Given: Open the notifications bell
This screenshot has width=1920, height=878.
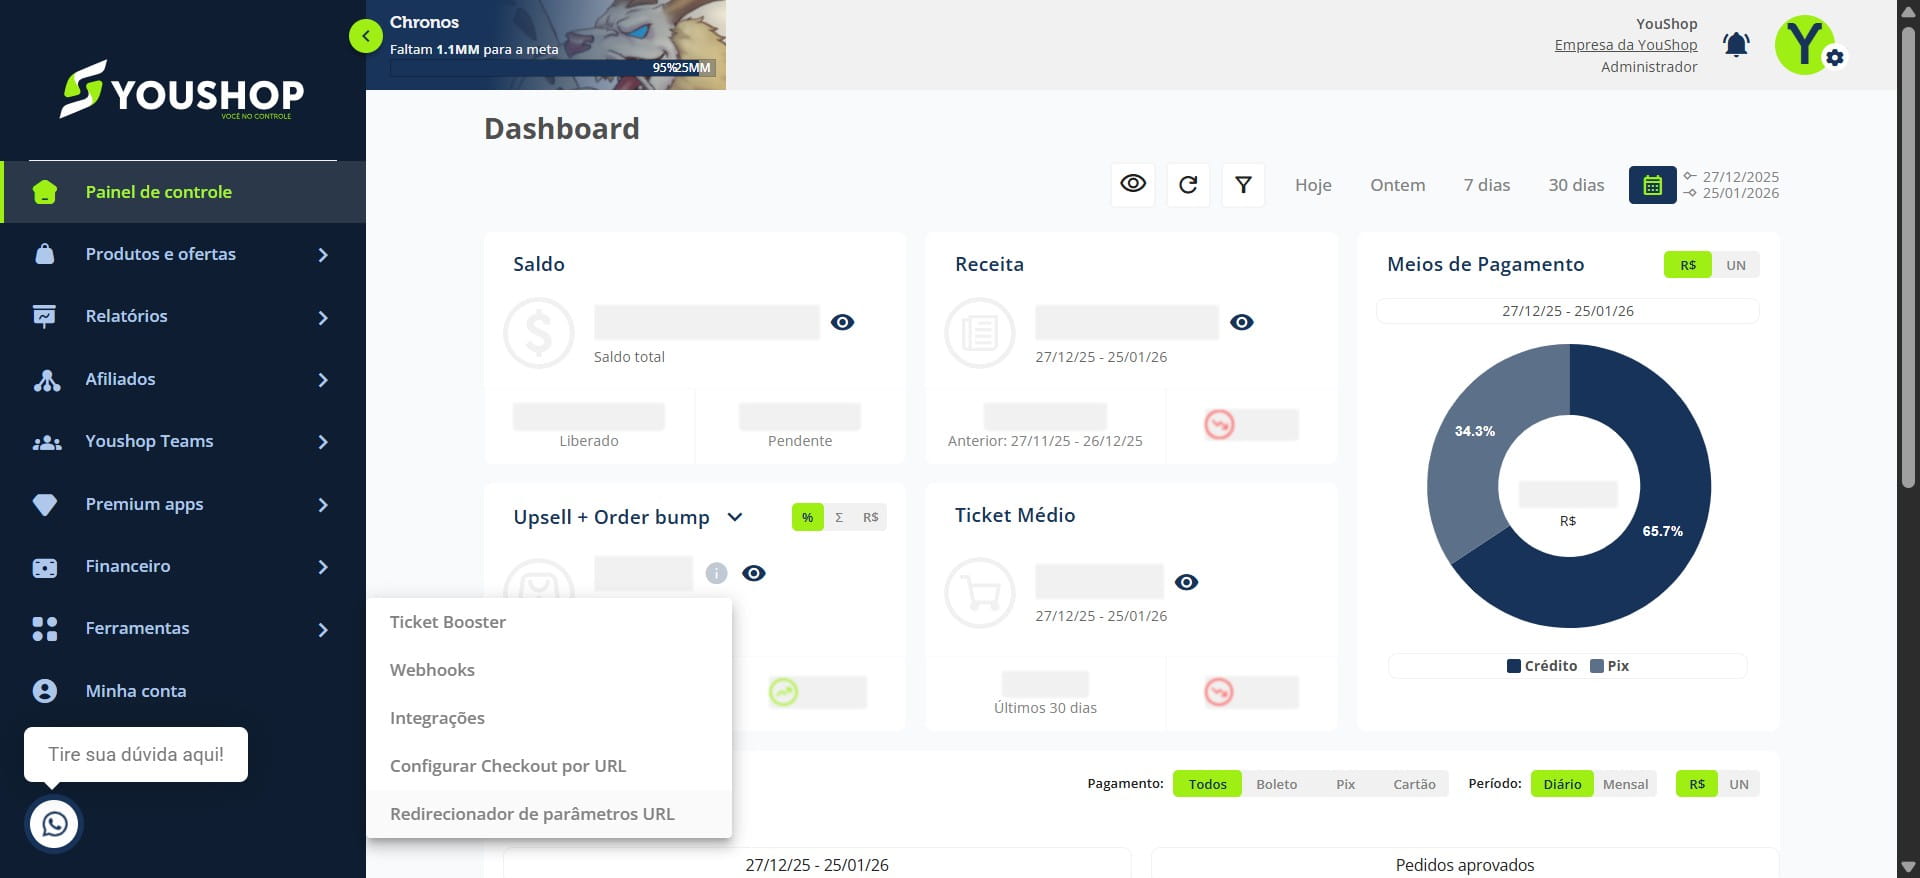Looking at the screenshot, I should tap(1736, 45).
